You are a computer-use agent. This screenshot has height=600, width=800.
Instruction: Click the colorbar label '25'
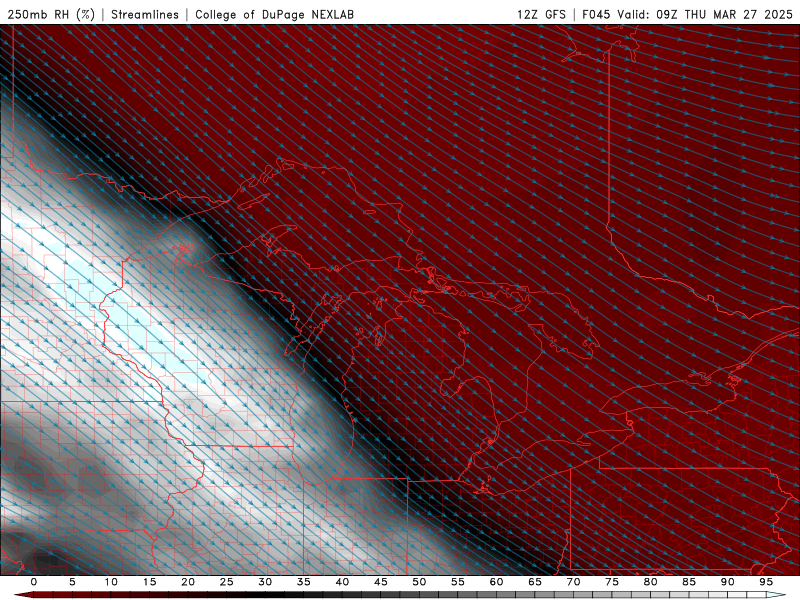(227, 582)
